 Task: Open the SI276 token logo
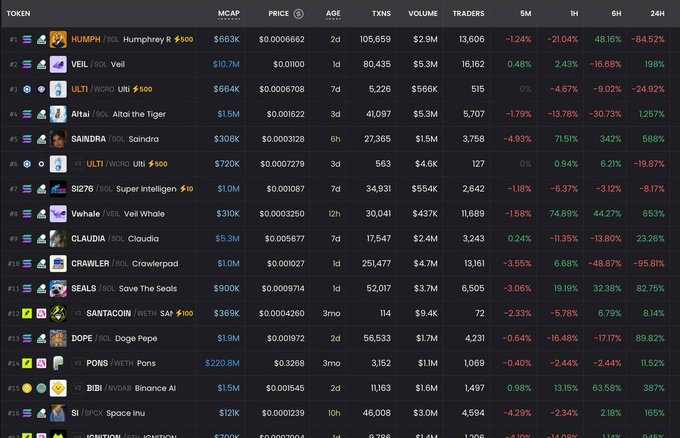point(58,189)
